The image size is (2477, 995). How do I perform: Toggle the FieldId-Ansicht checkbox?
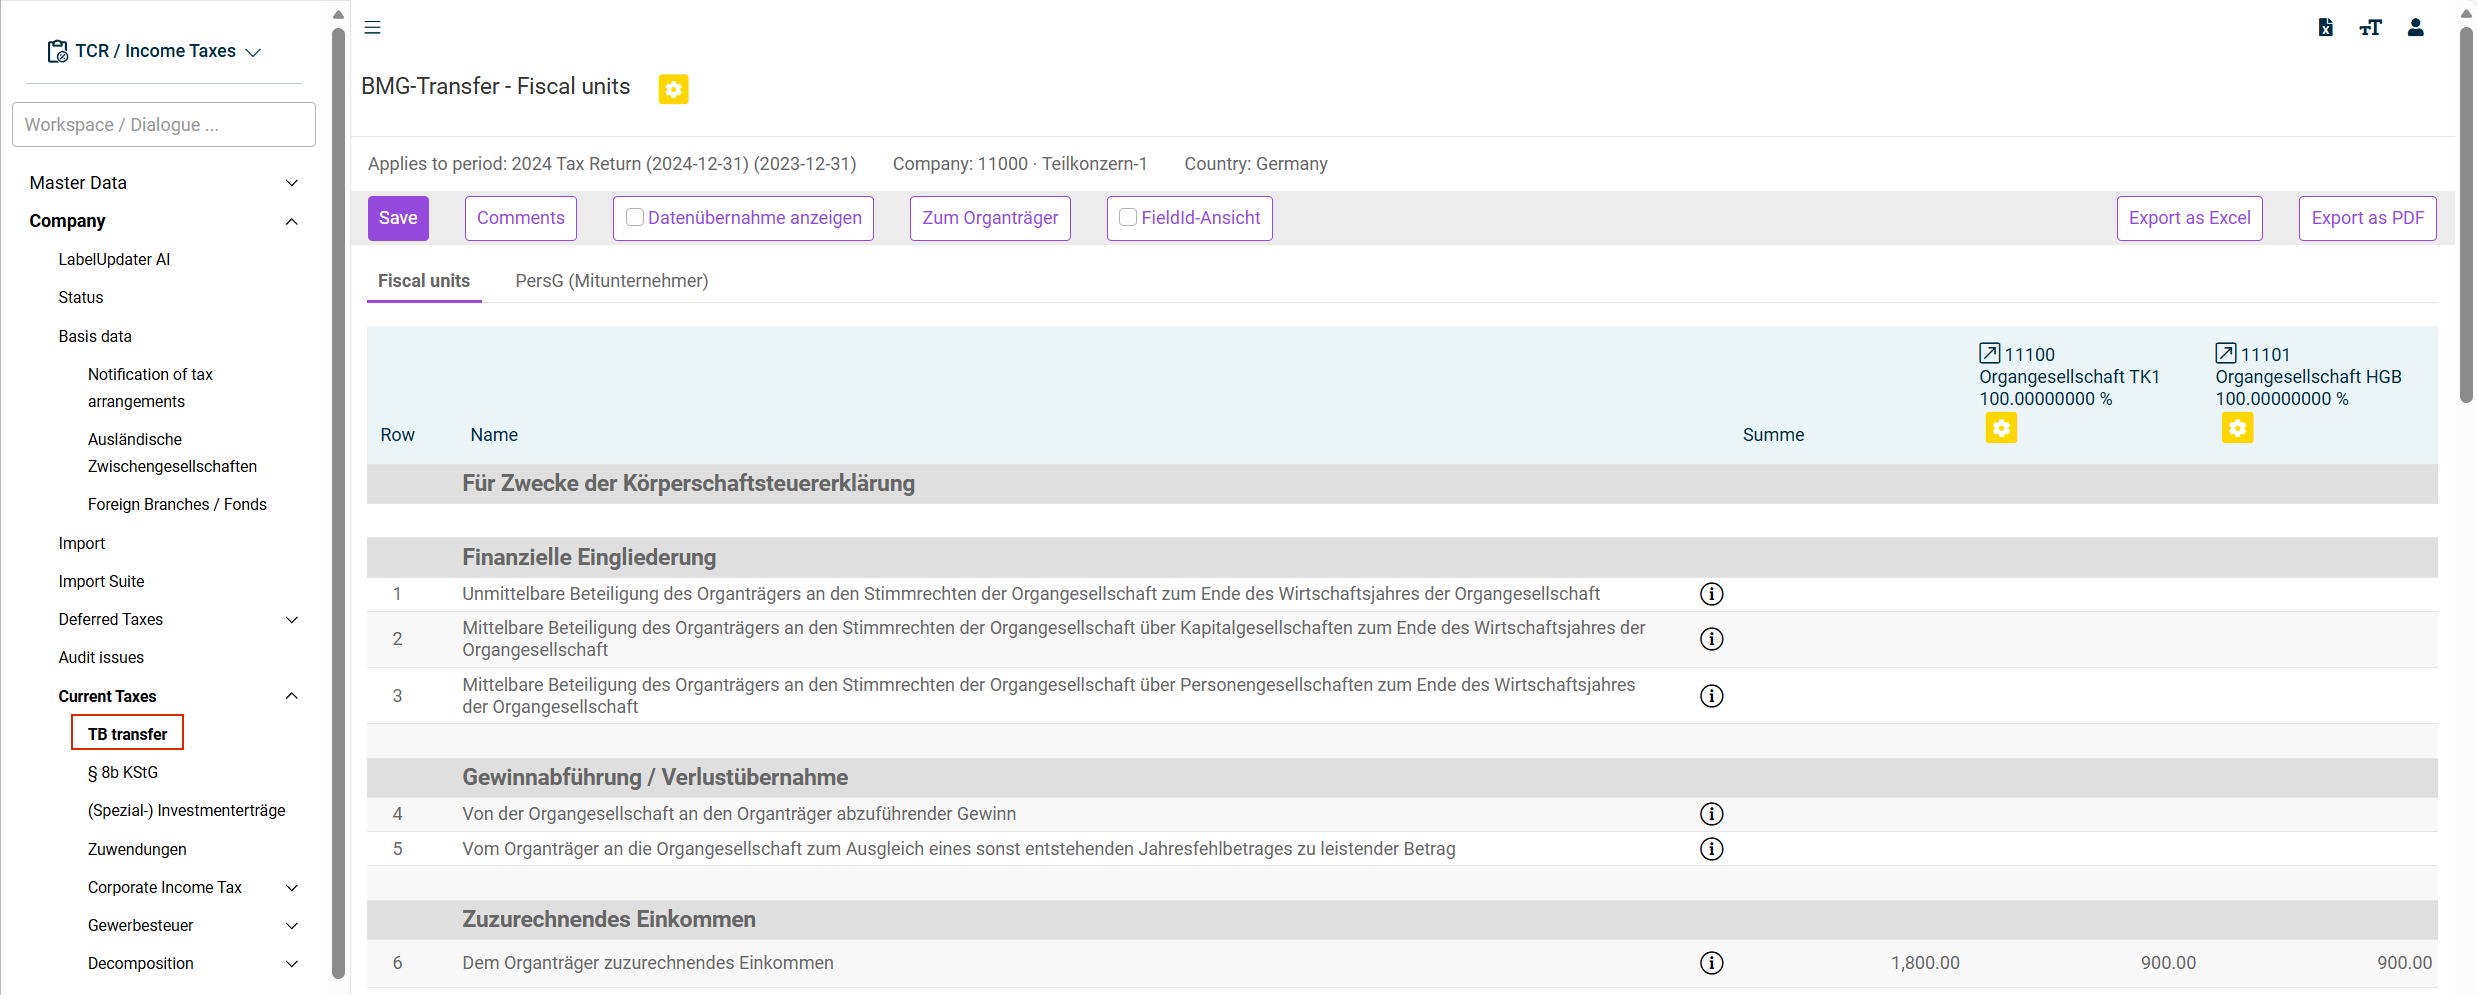tap(1127, 217)
